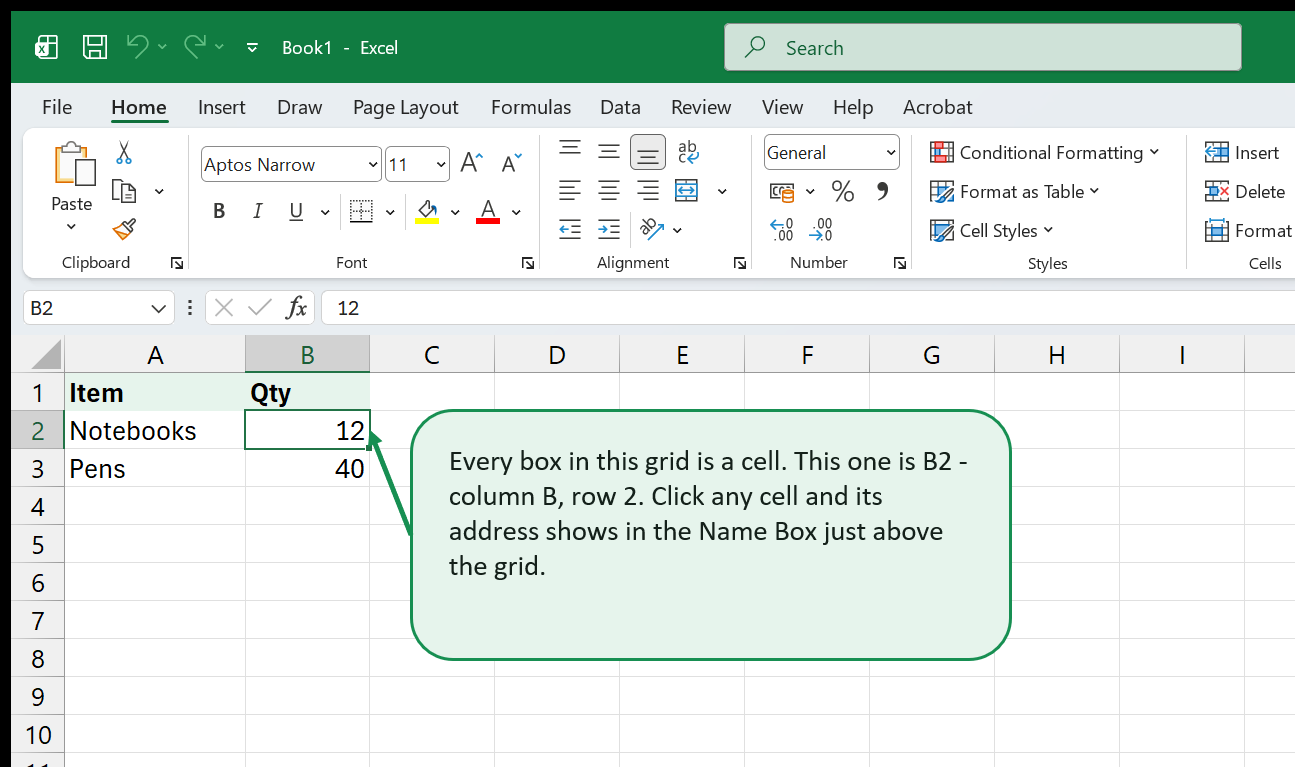
Task: Apply red Font Color
Action: [488, 211]
